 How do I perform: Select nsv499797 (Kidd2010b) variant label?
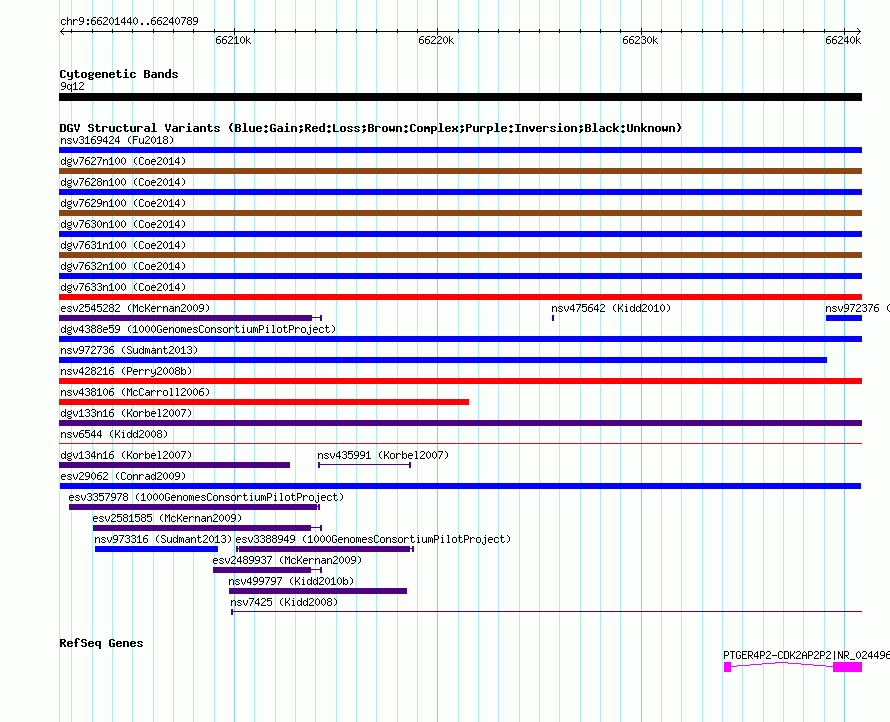tap(291, 581)
